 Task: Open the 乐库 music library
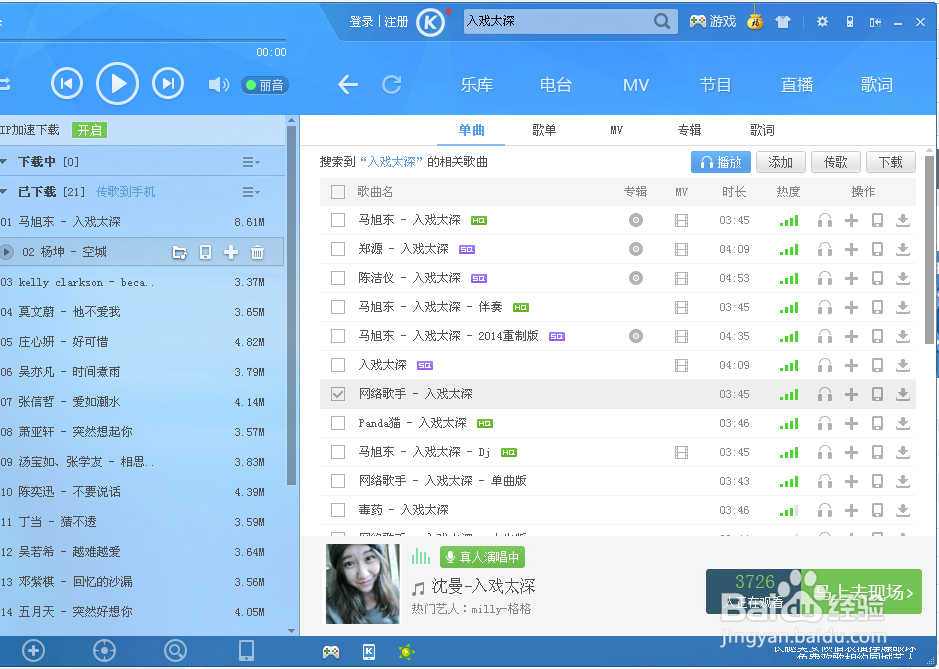(477, 85)
